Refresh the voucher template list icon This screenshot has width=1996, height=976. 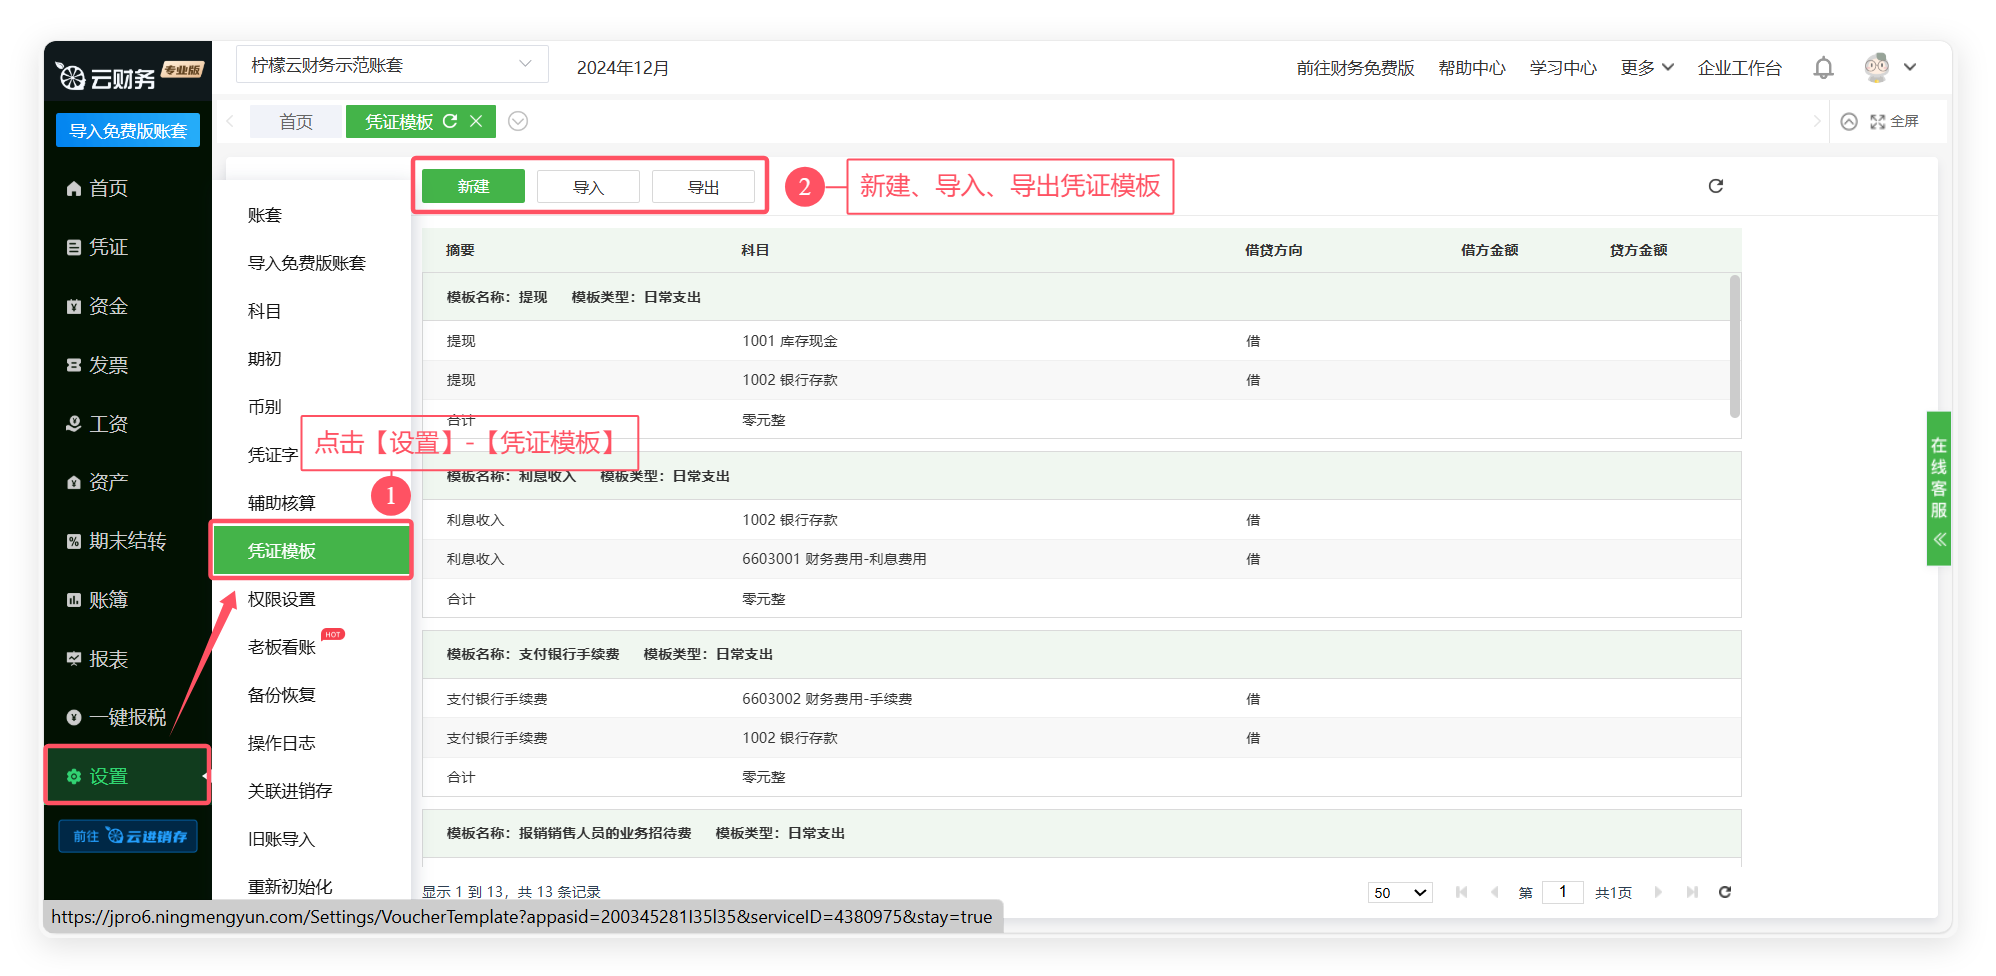(x=1715, y=186)
